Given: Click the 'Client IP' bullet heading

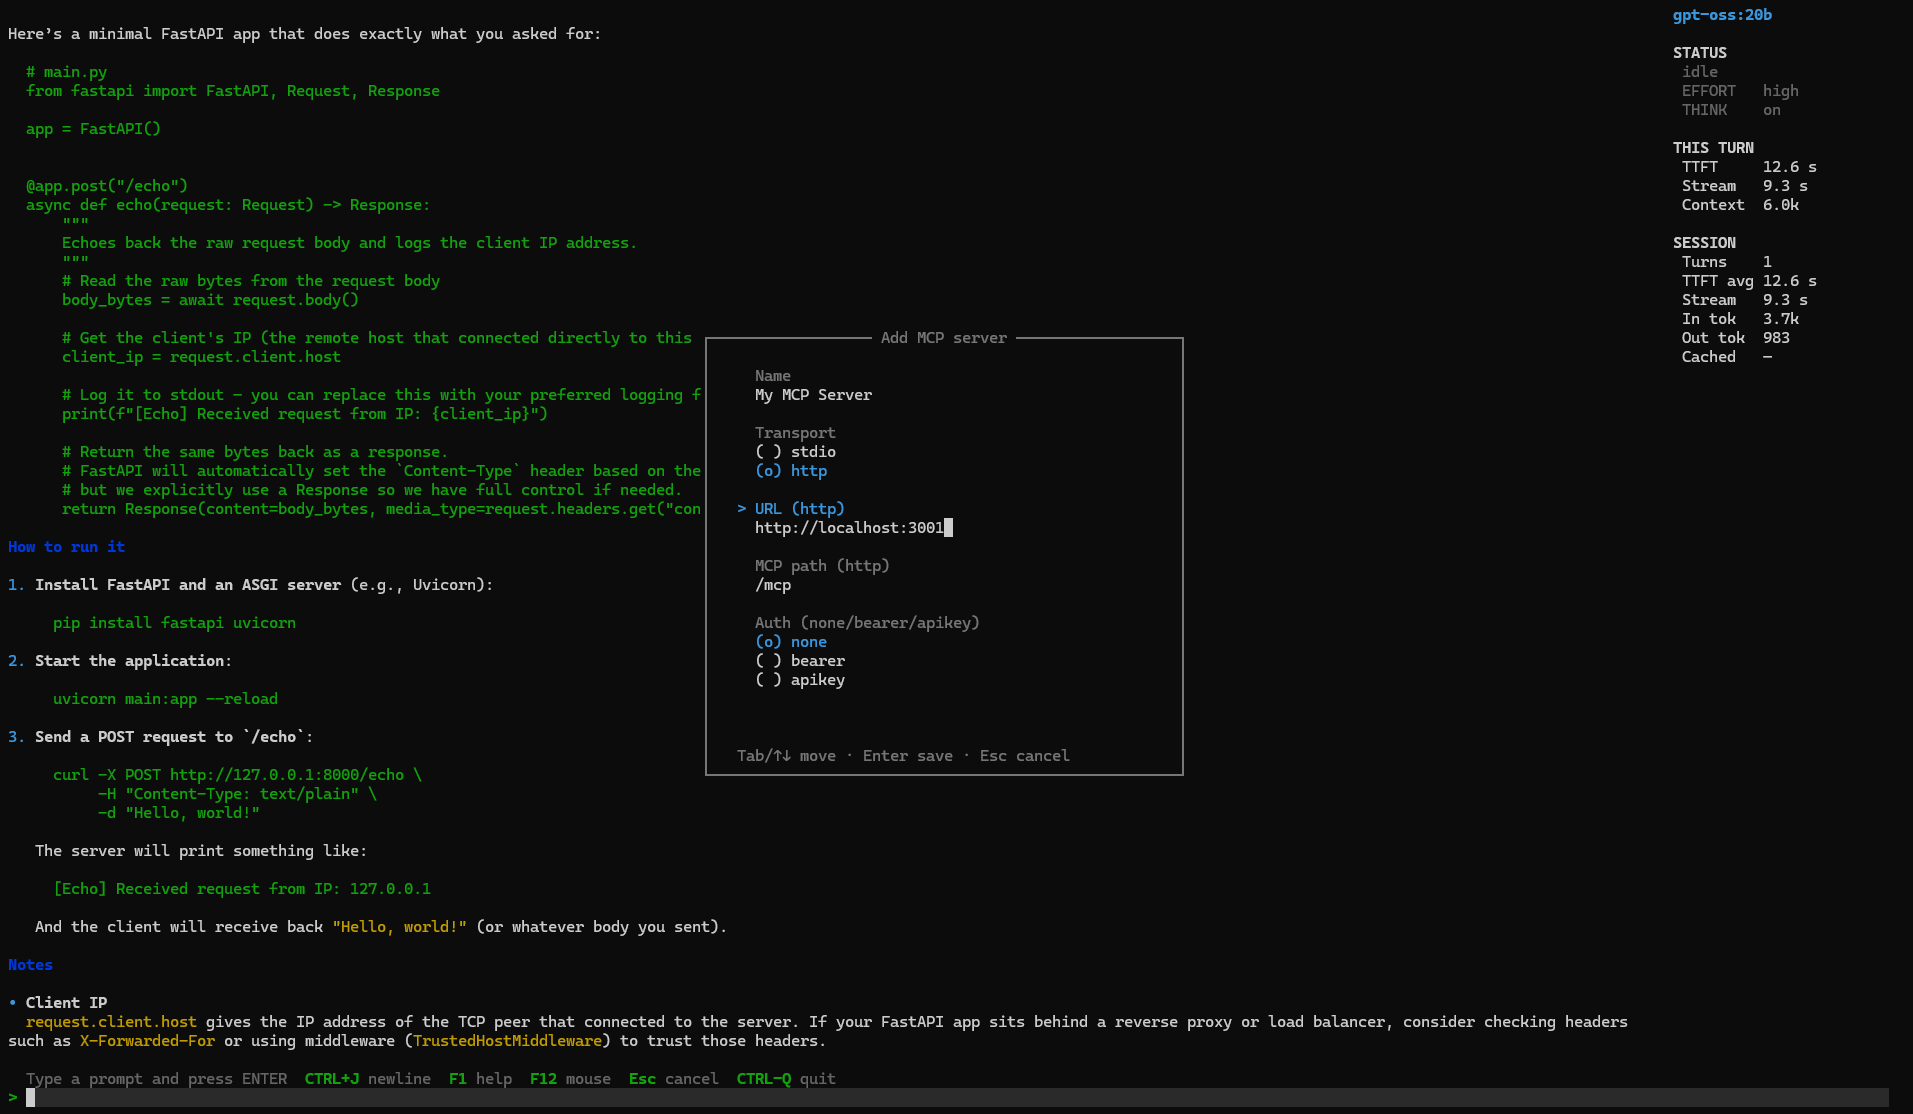Looking at the screenshot, I should coord(66,1003).
